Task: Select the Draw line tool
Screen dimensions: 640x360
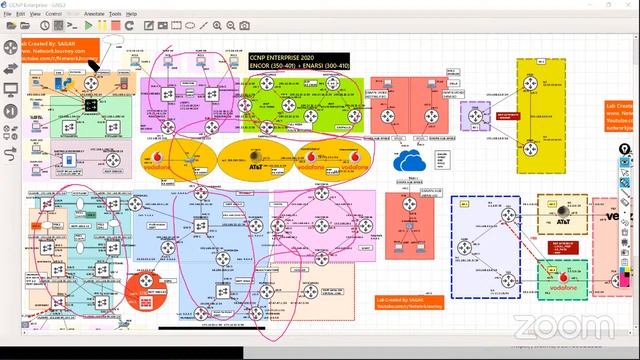Action: pos(203,26)
